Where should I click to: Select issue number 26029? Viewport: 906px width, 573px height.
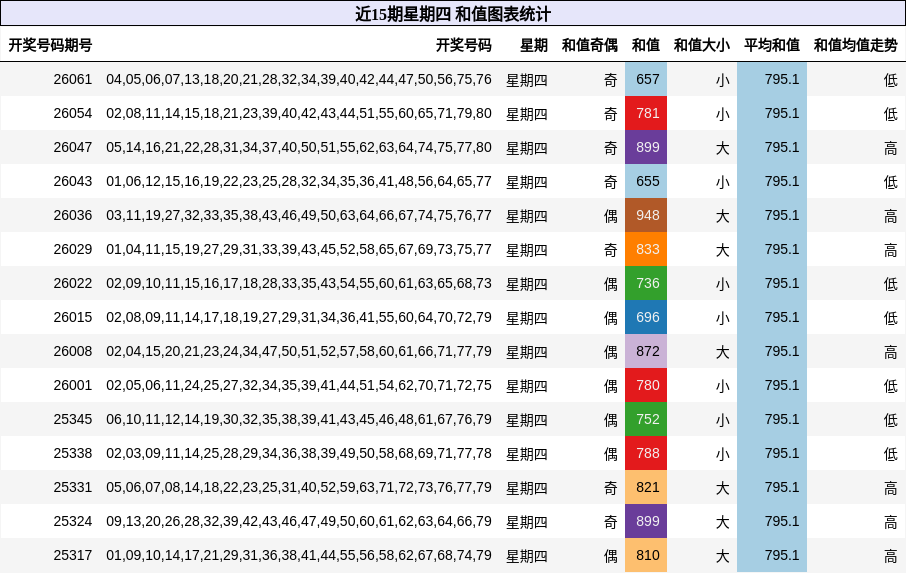[73, 250]
